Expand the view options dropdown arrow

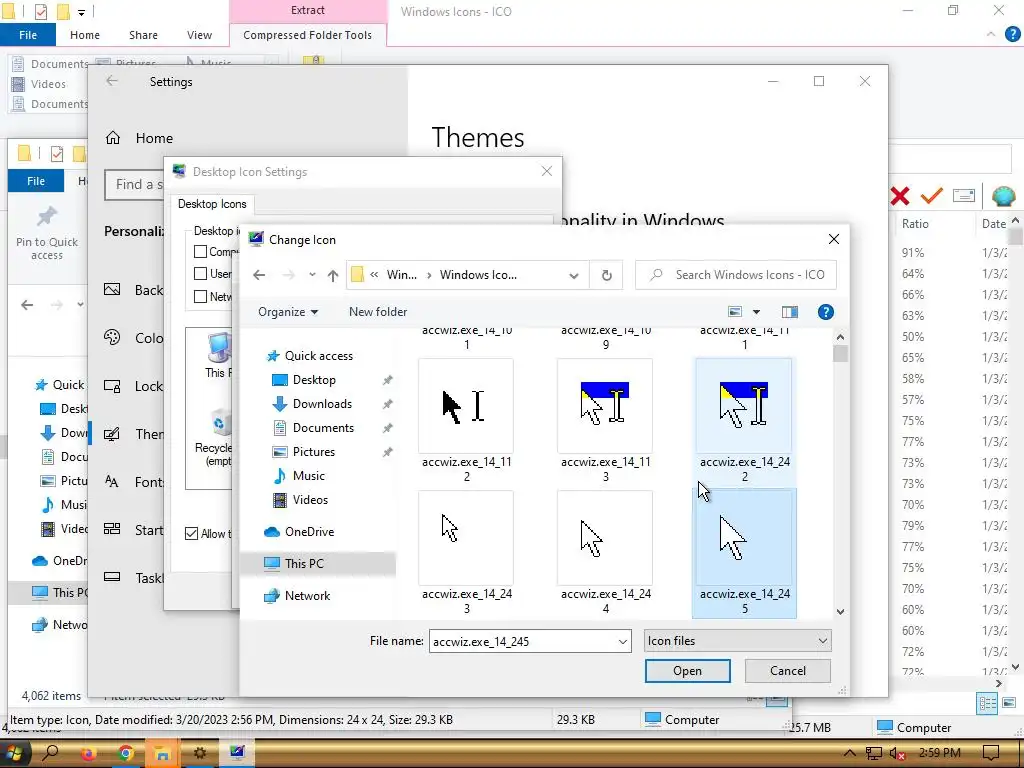756,312
